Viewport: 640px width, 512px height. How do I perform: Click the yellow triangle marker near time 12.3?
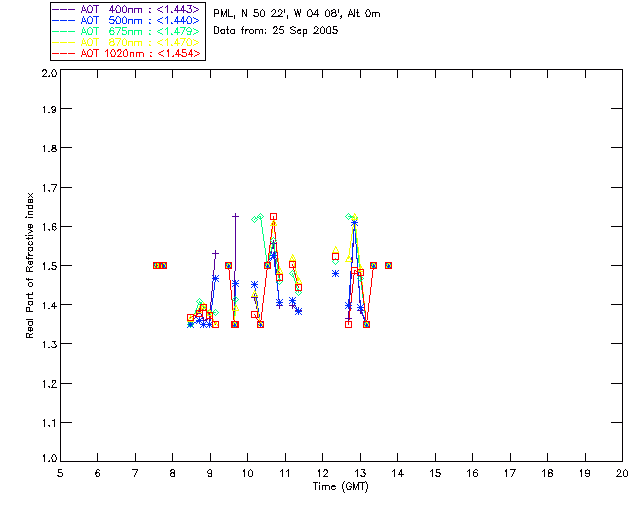point(336,250)
